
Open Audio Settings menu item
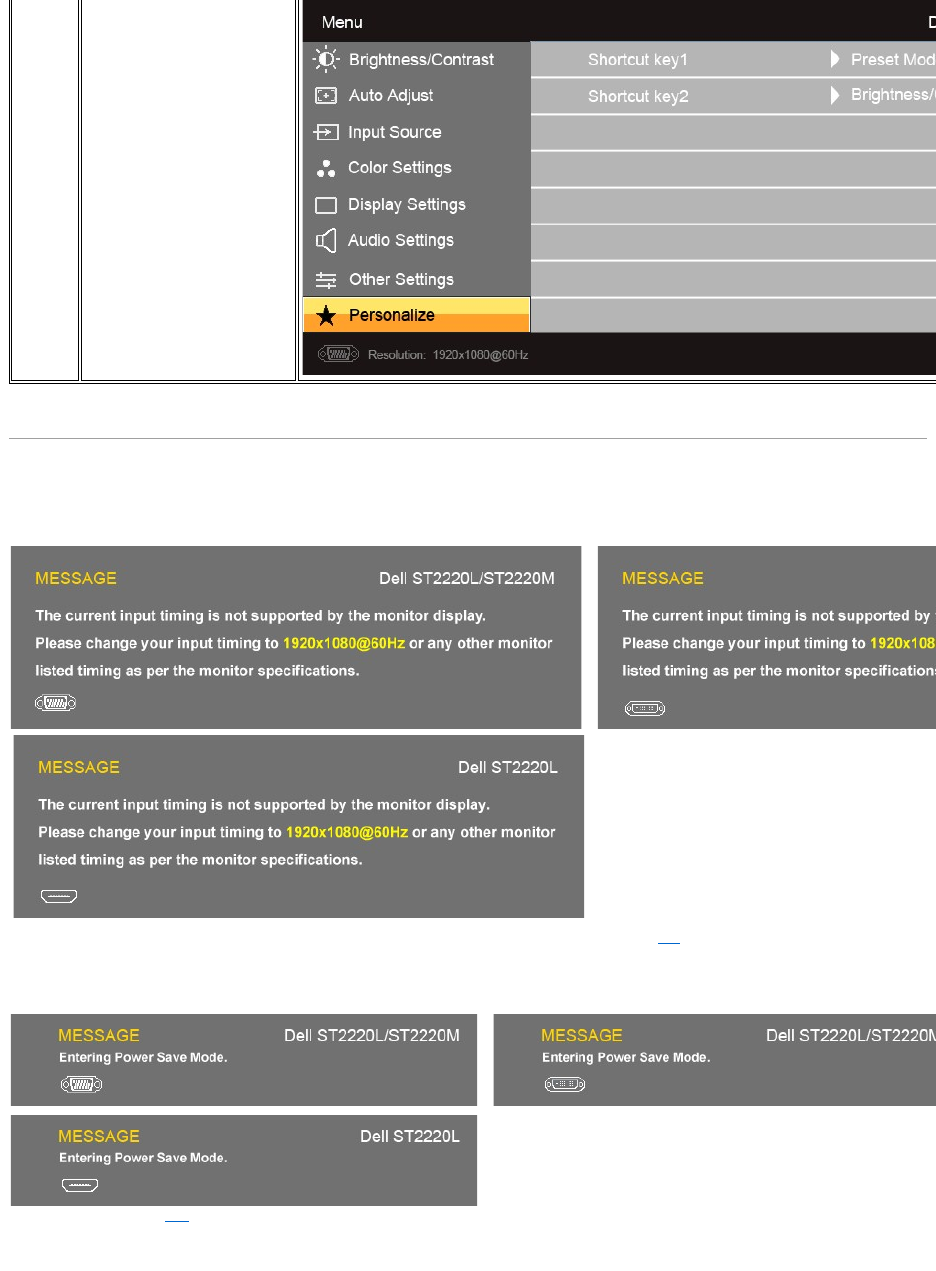416,241
